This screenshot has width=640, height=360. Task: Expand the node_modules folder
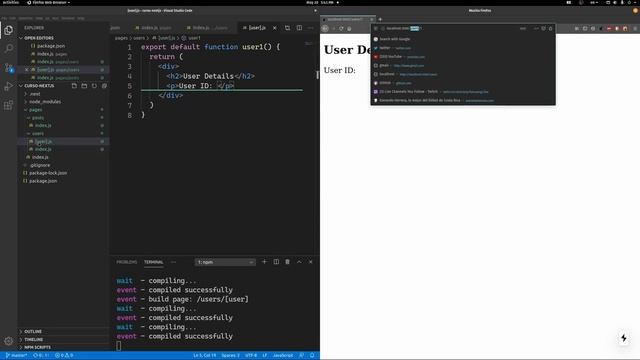pos(45,102)
